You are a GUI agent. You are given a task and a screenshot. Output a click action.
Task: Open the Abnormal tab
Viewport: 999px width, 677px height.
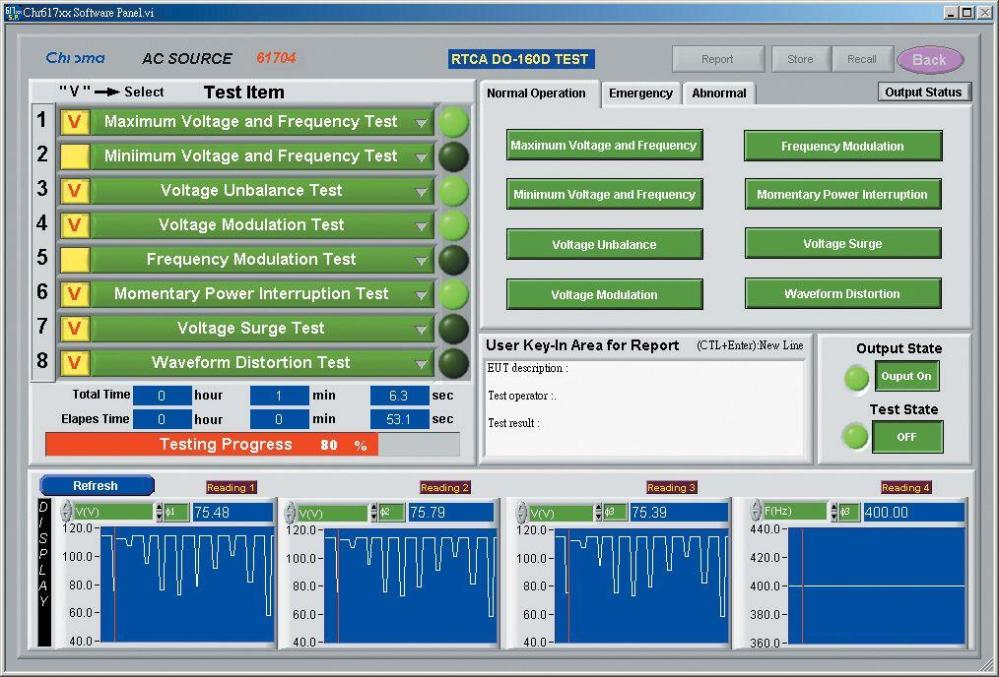(x=719, y=93)
